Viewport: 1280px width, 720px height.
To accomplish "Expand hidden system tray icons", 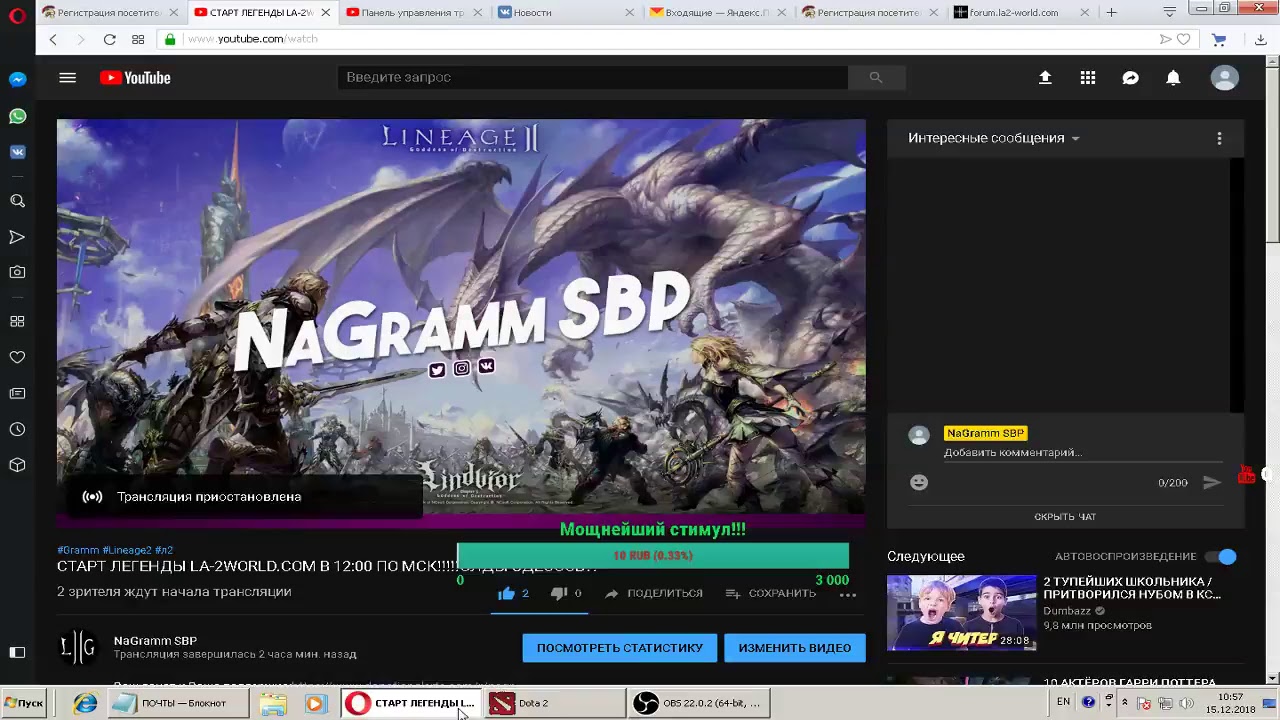I will (x=1125, y=702).
